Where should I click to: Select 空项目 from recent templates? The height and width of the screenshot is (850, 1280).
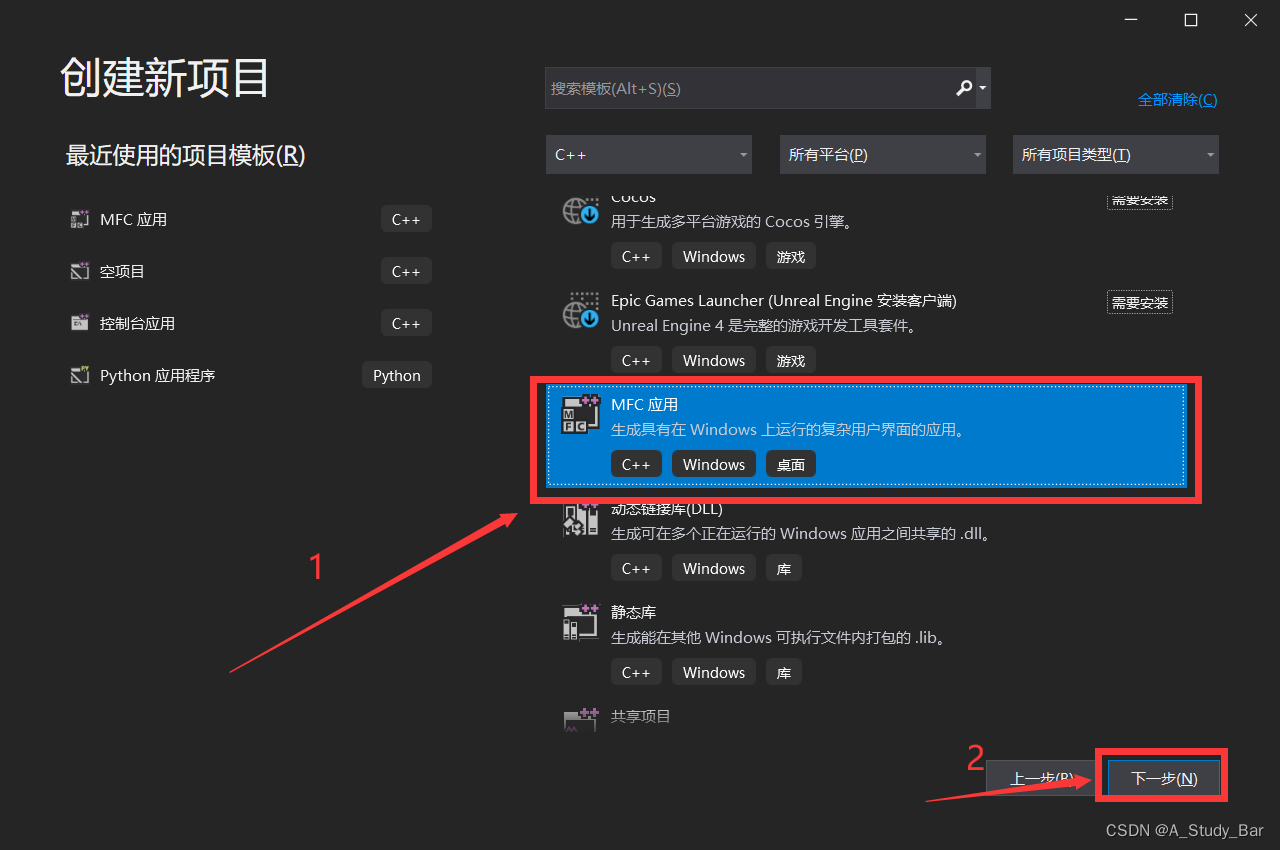[250, 271]
